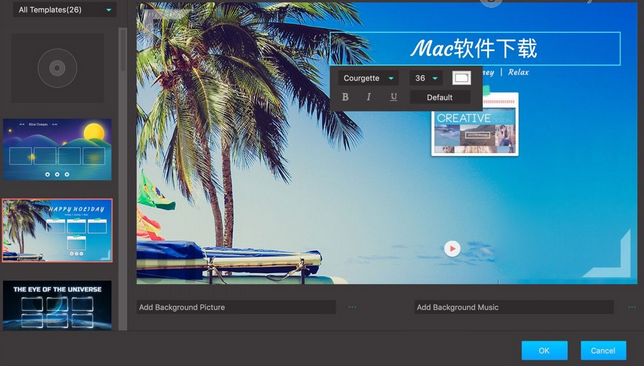
Task: Click the red play button on preview
Action: pos(452,249)
